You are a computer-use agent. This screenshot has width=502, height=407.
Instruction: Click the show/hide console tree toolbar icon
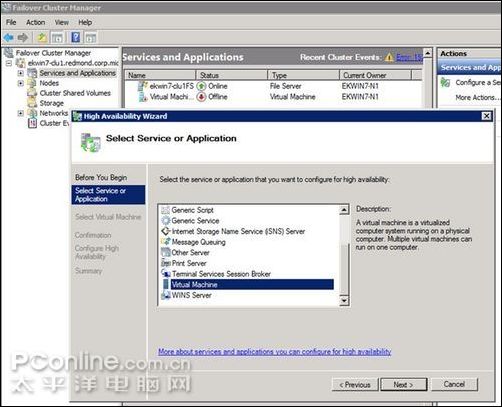click(x=57, y=38)
